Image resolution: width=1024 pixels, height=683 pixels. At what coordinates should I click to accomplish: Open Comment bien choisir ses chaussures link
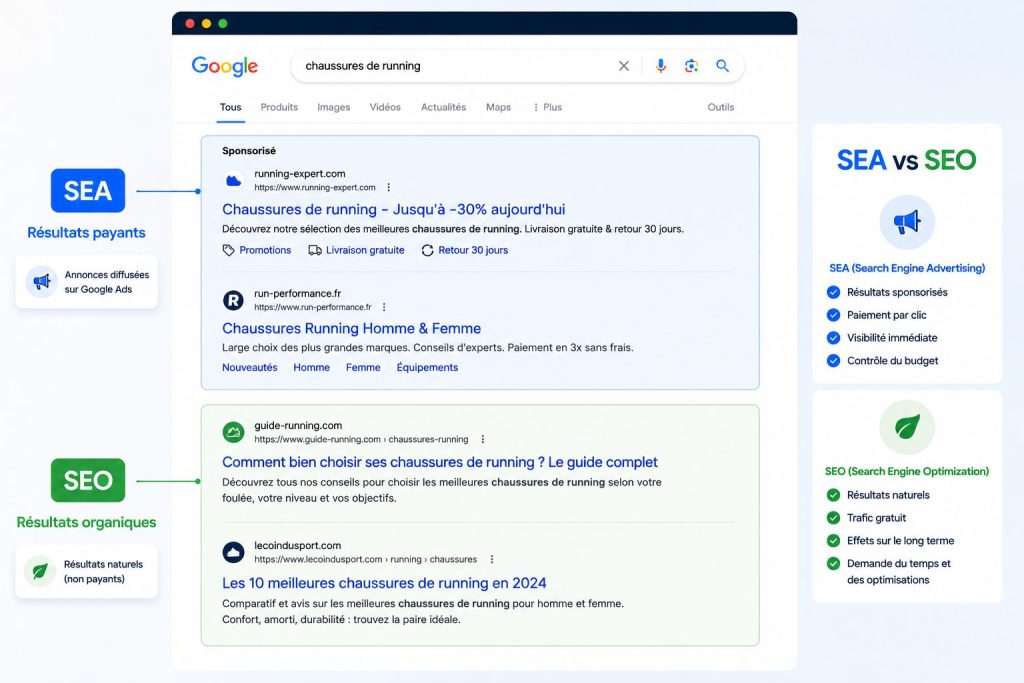click(440, 462)
